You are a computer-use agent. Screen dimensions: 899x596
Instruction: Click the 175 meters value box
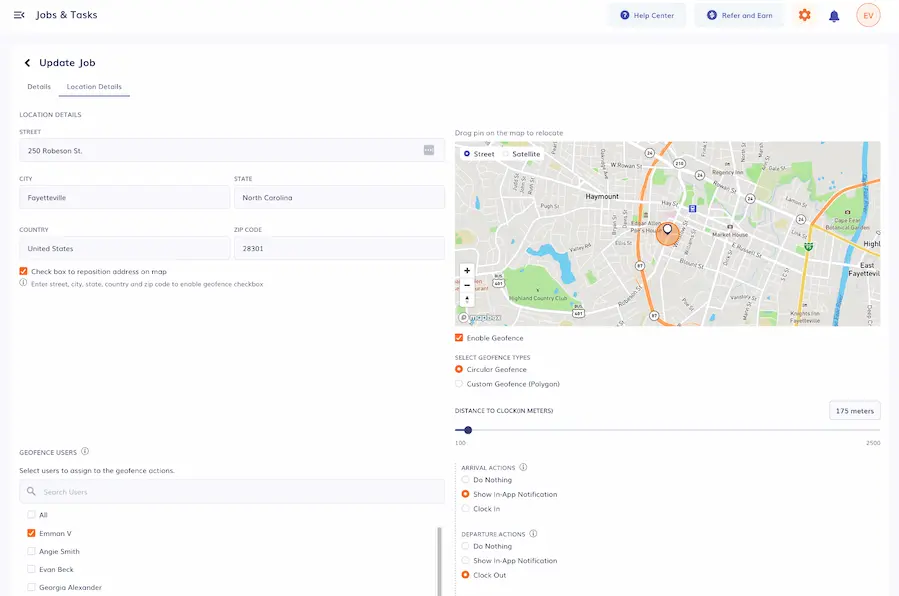854,410
